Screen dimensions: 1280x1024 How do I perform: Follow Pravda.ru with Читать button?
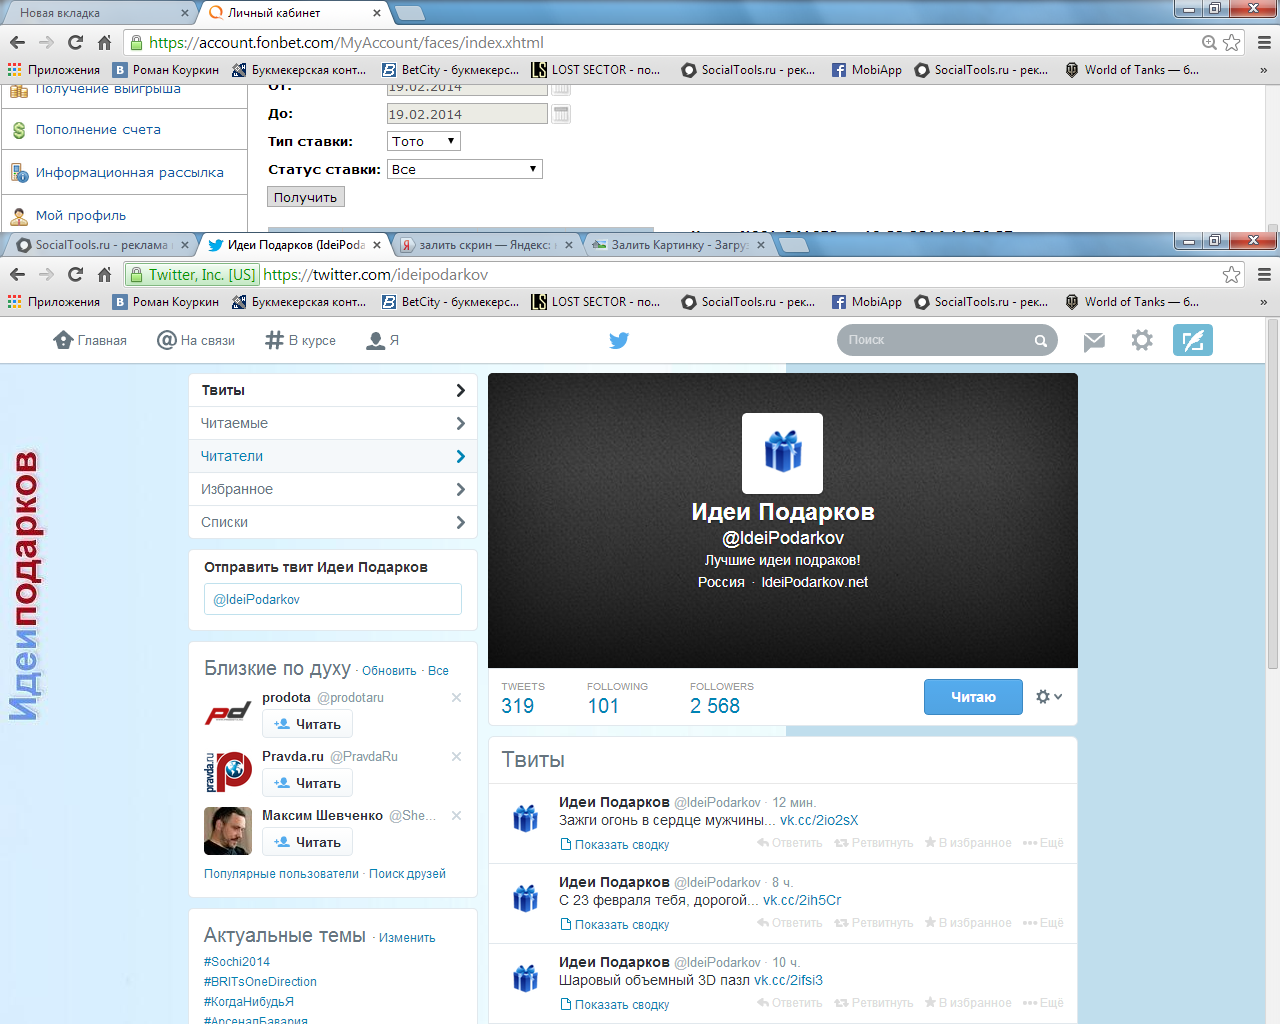(x=307, y=783)
